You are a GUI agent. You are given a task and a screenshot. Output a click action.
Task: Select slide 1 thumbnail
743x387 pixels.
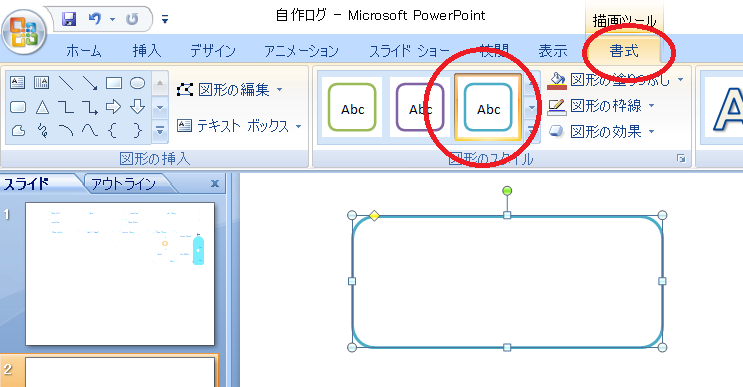point(120,274)
